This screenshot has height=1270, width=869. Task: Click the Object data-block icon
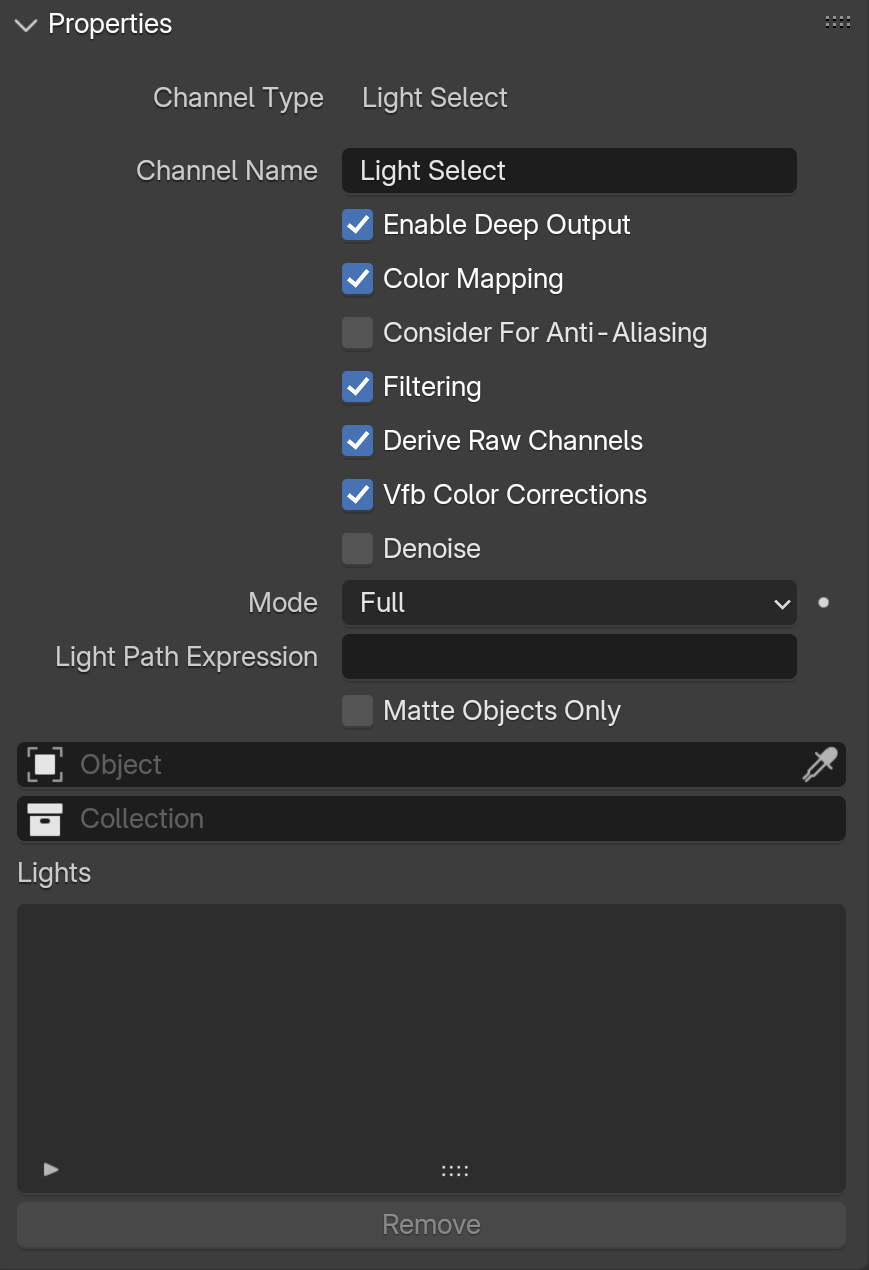(45, 765)
